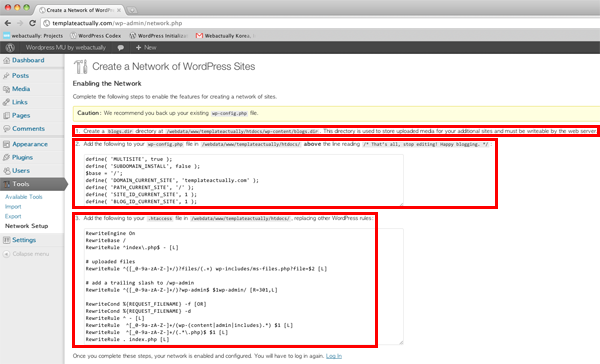The width and height of the screenshot is (600, 364).
Task: Click the site info icon in address bar
Action: click(47, 23)
